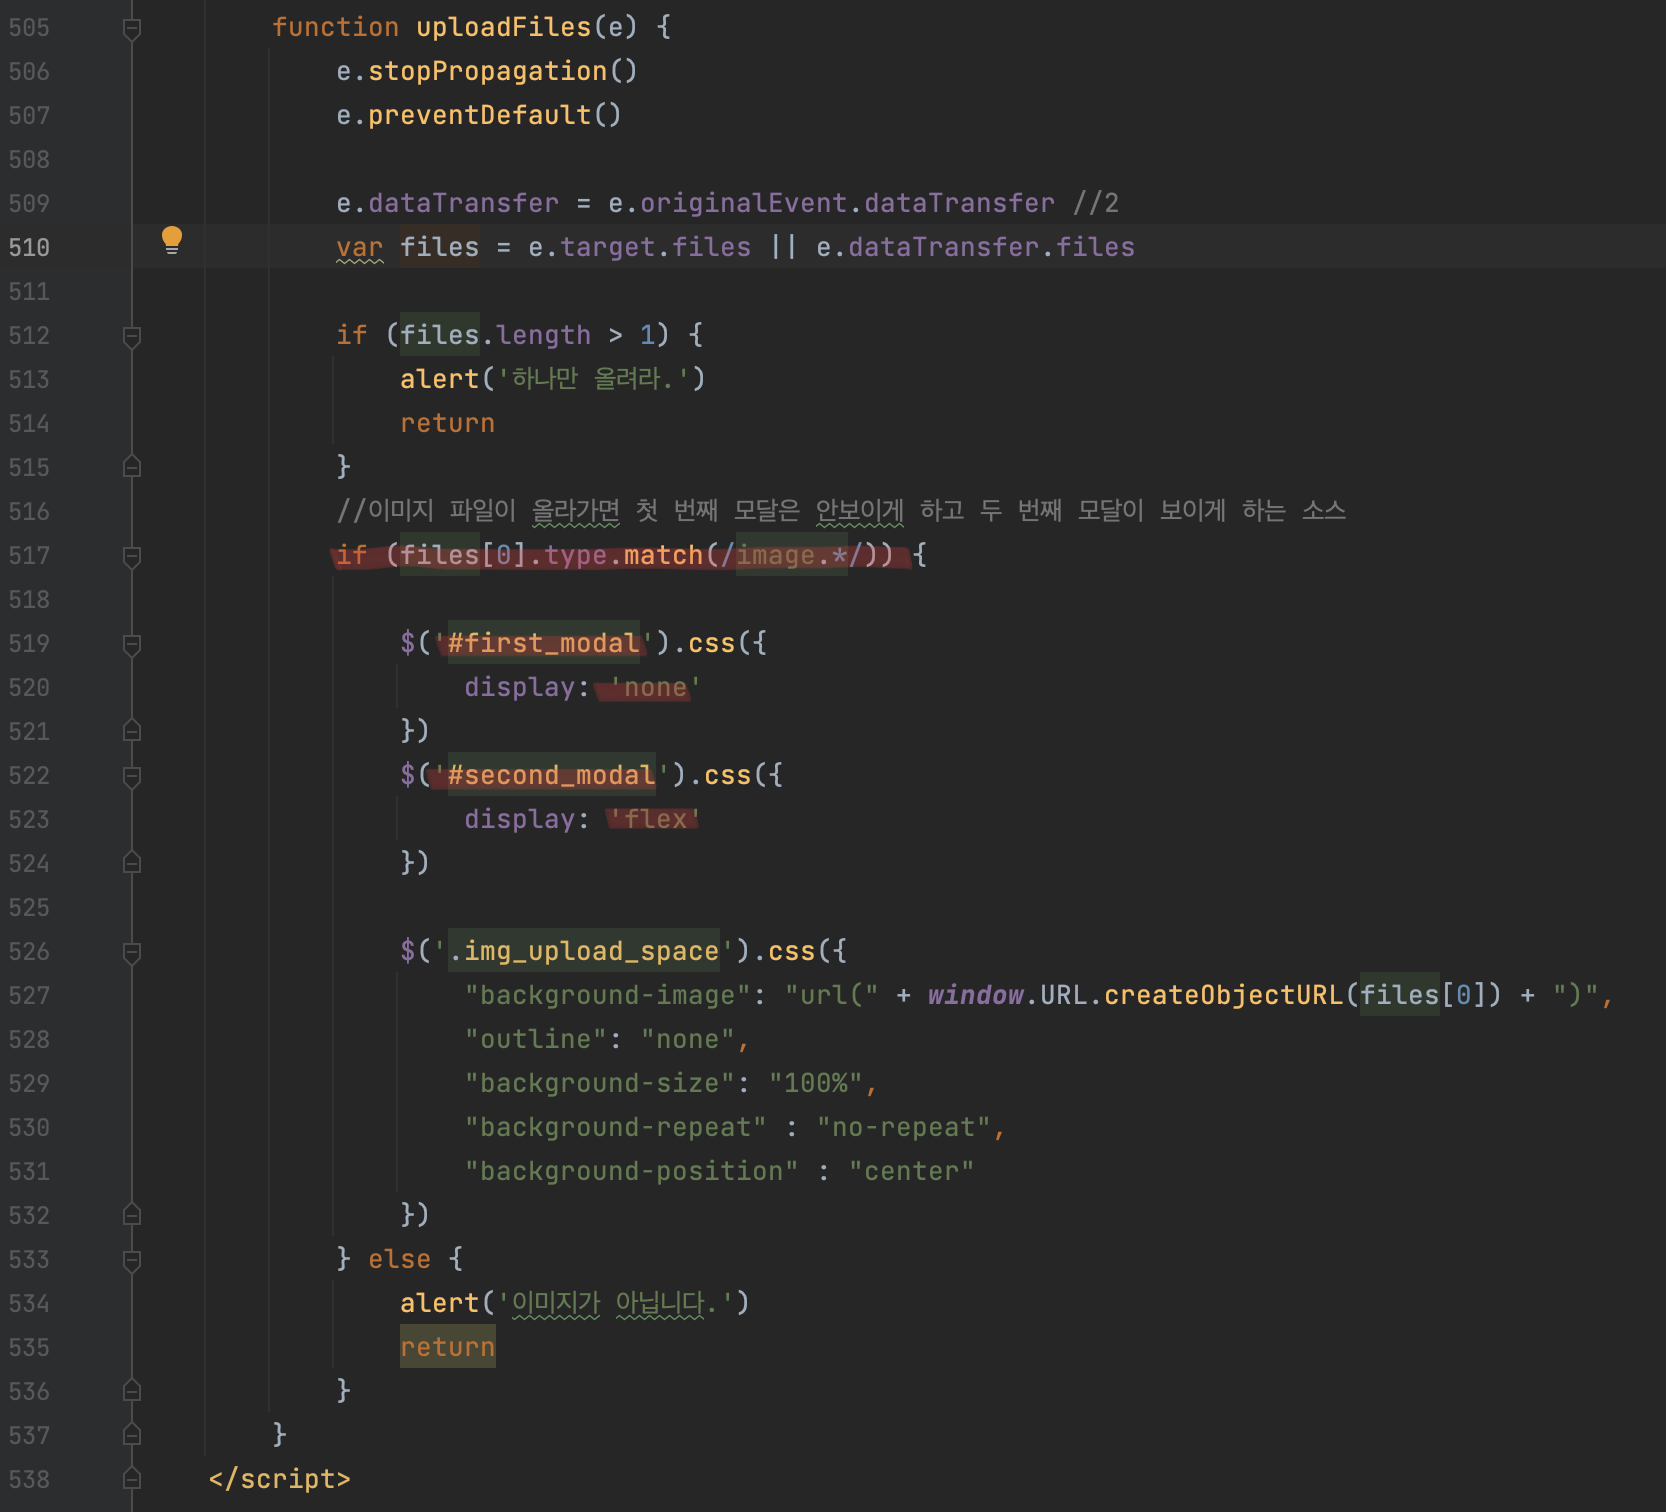
Task: Click "center" value string
Action: pyautogui.click(x=912, y=1171)
